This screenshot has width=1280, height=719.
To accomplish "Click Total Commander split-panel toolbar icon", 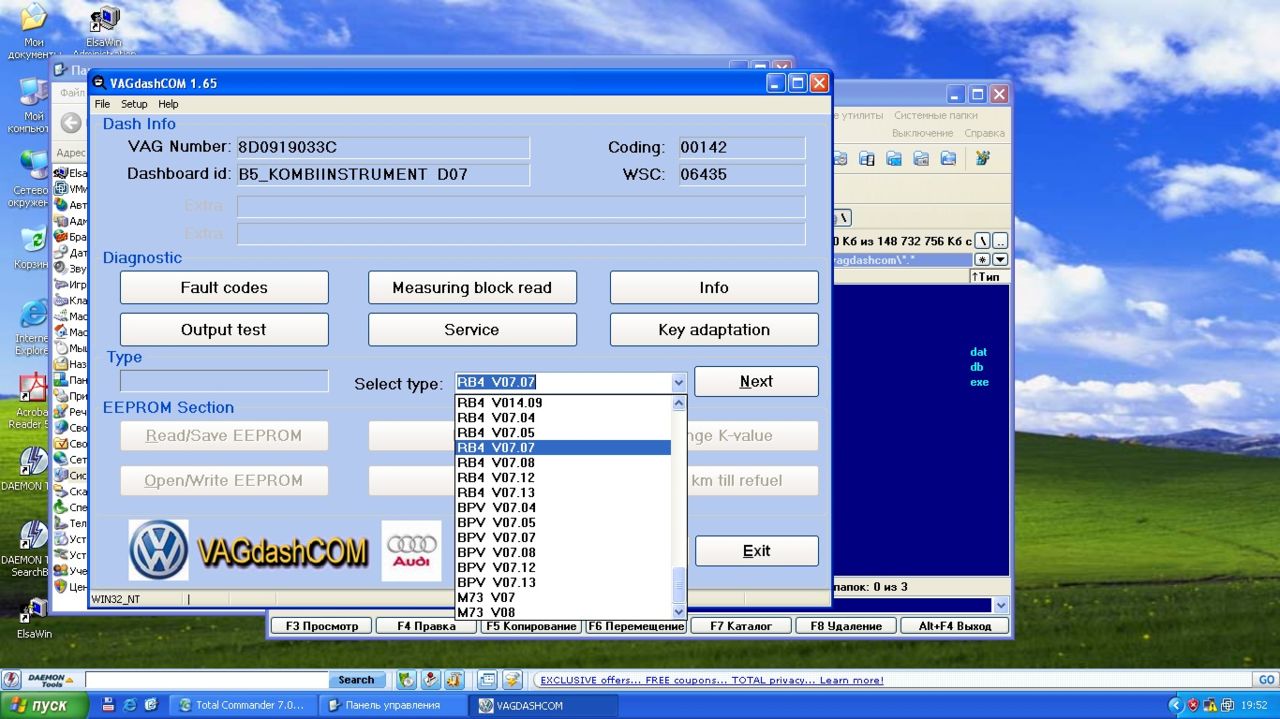I will 867,158.
